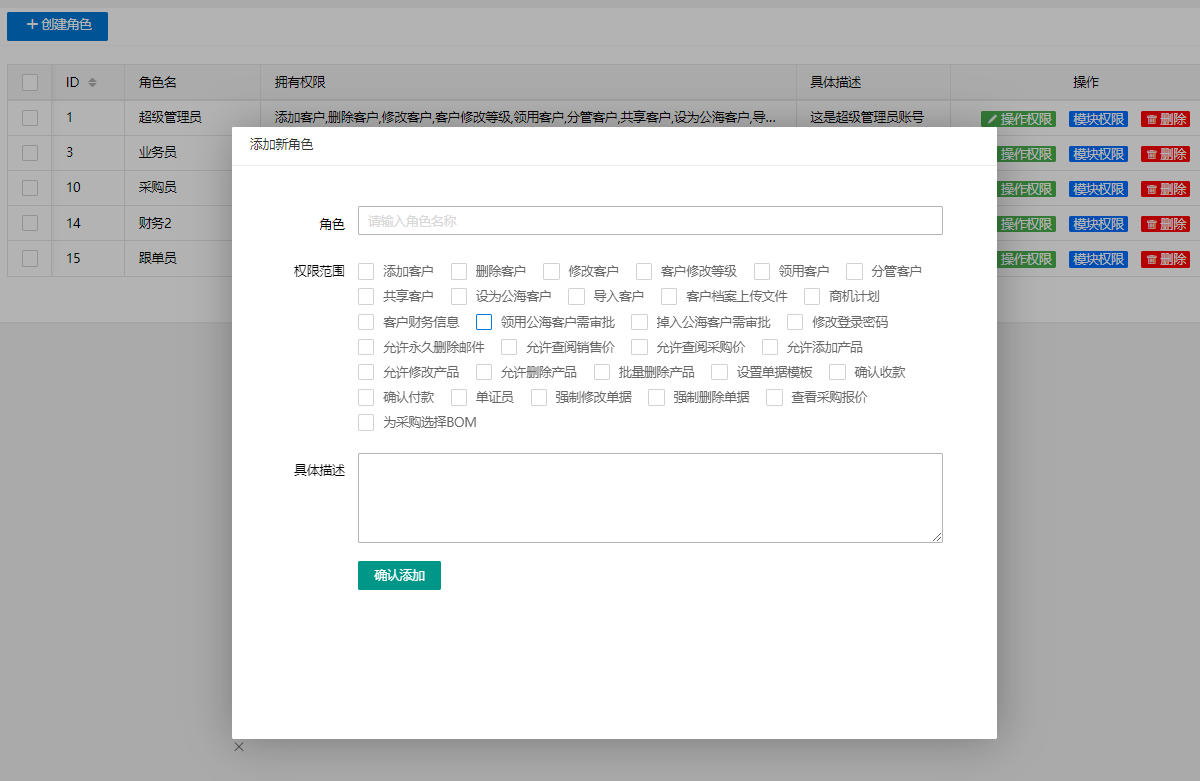Click 删除 button for 超级管理员 row

(1165, 119)
